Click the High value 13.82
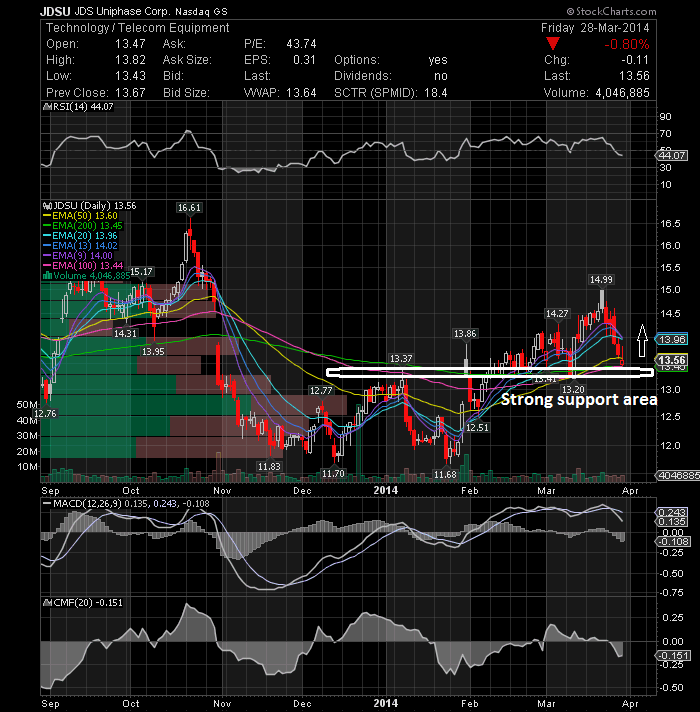Screen dimensions: 700x712 coord(130,60)
